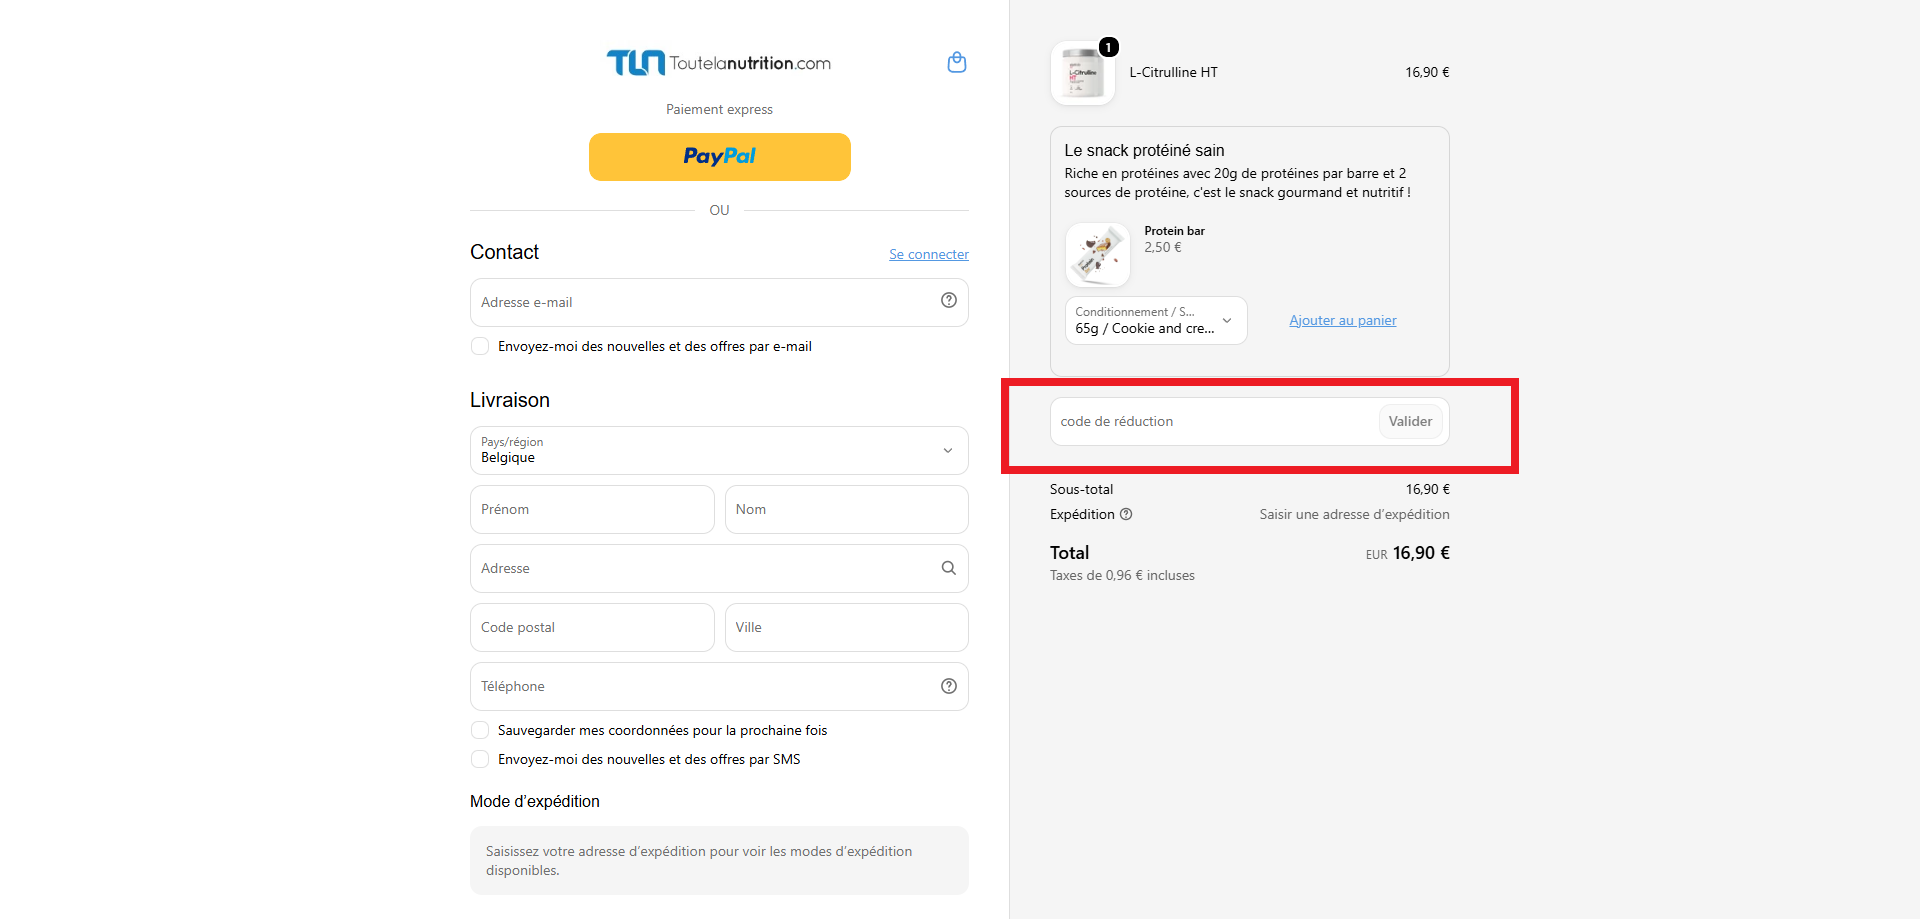Click Ajouter au panier link
The image size is (1920, 919).
point(1343,320)
